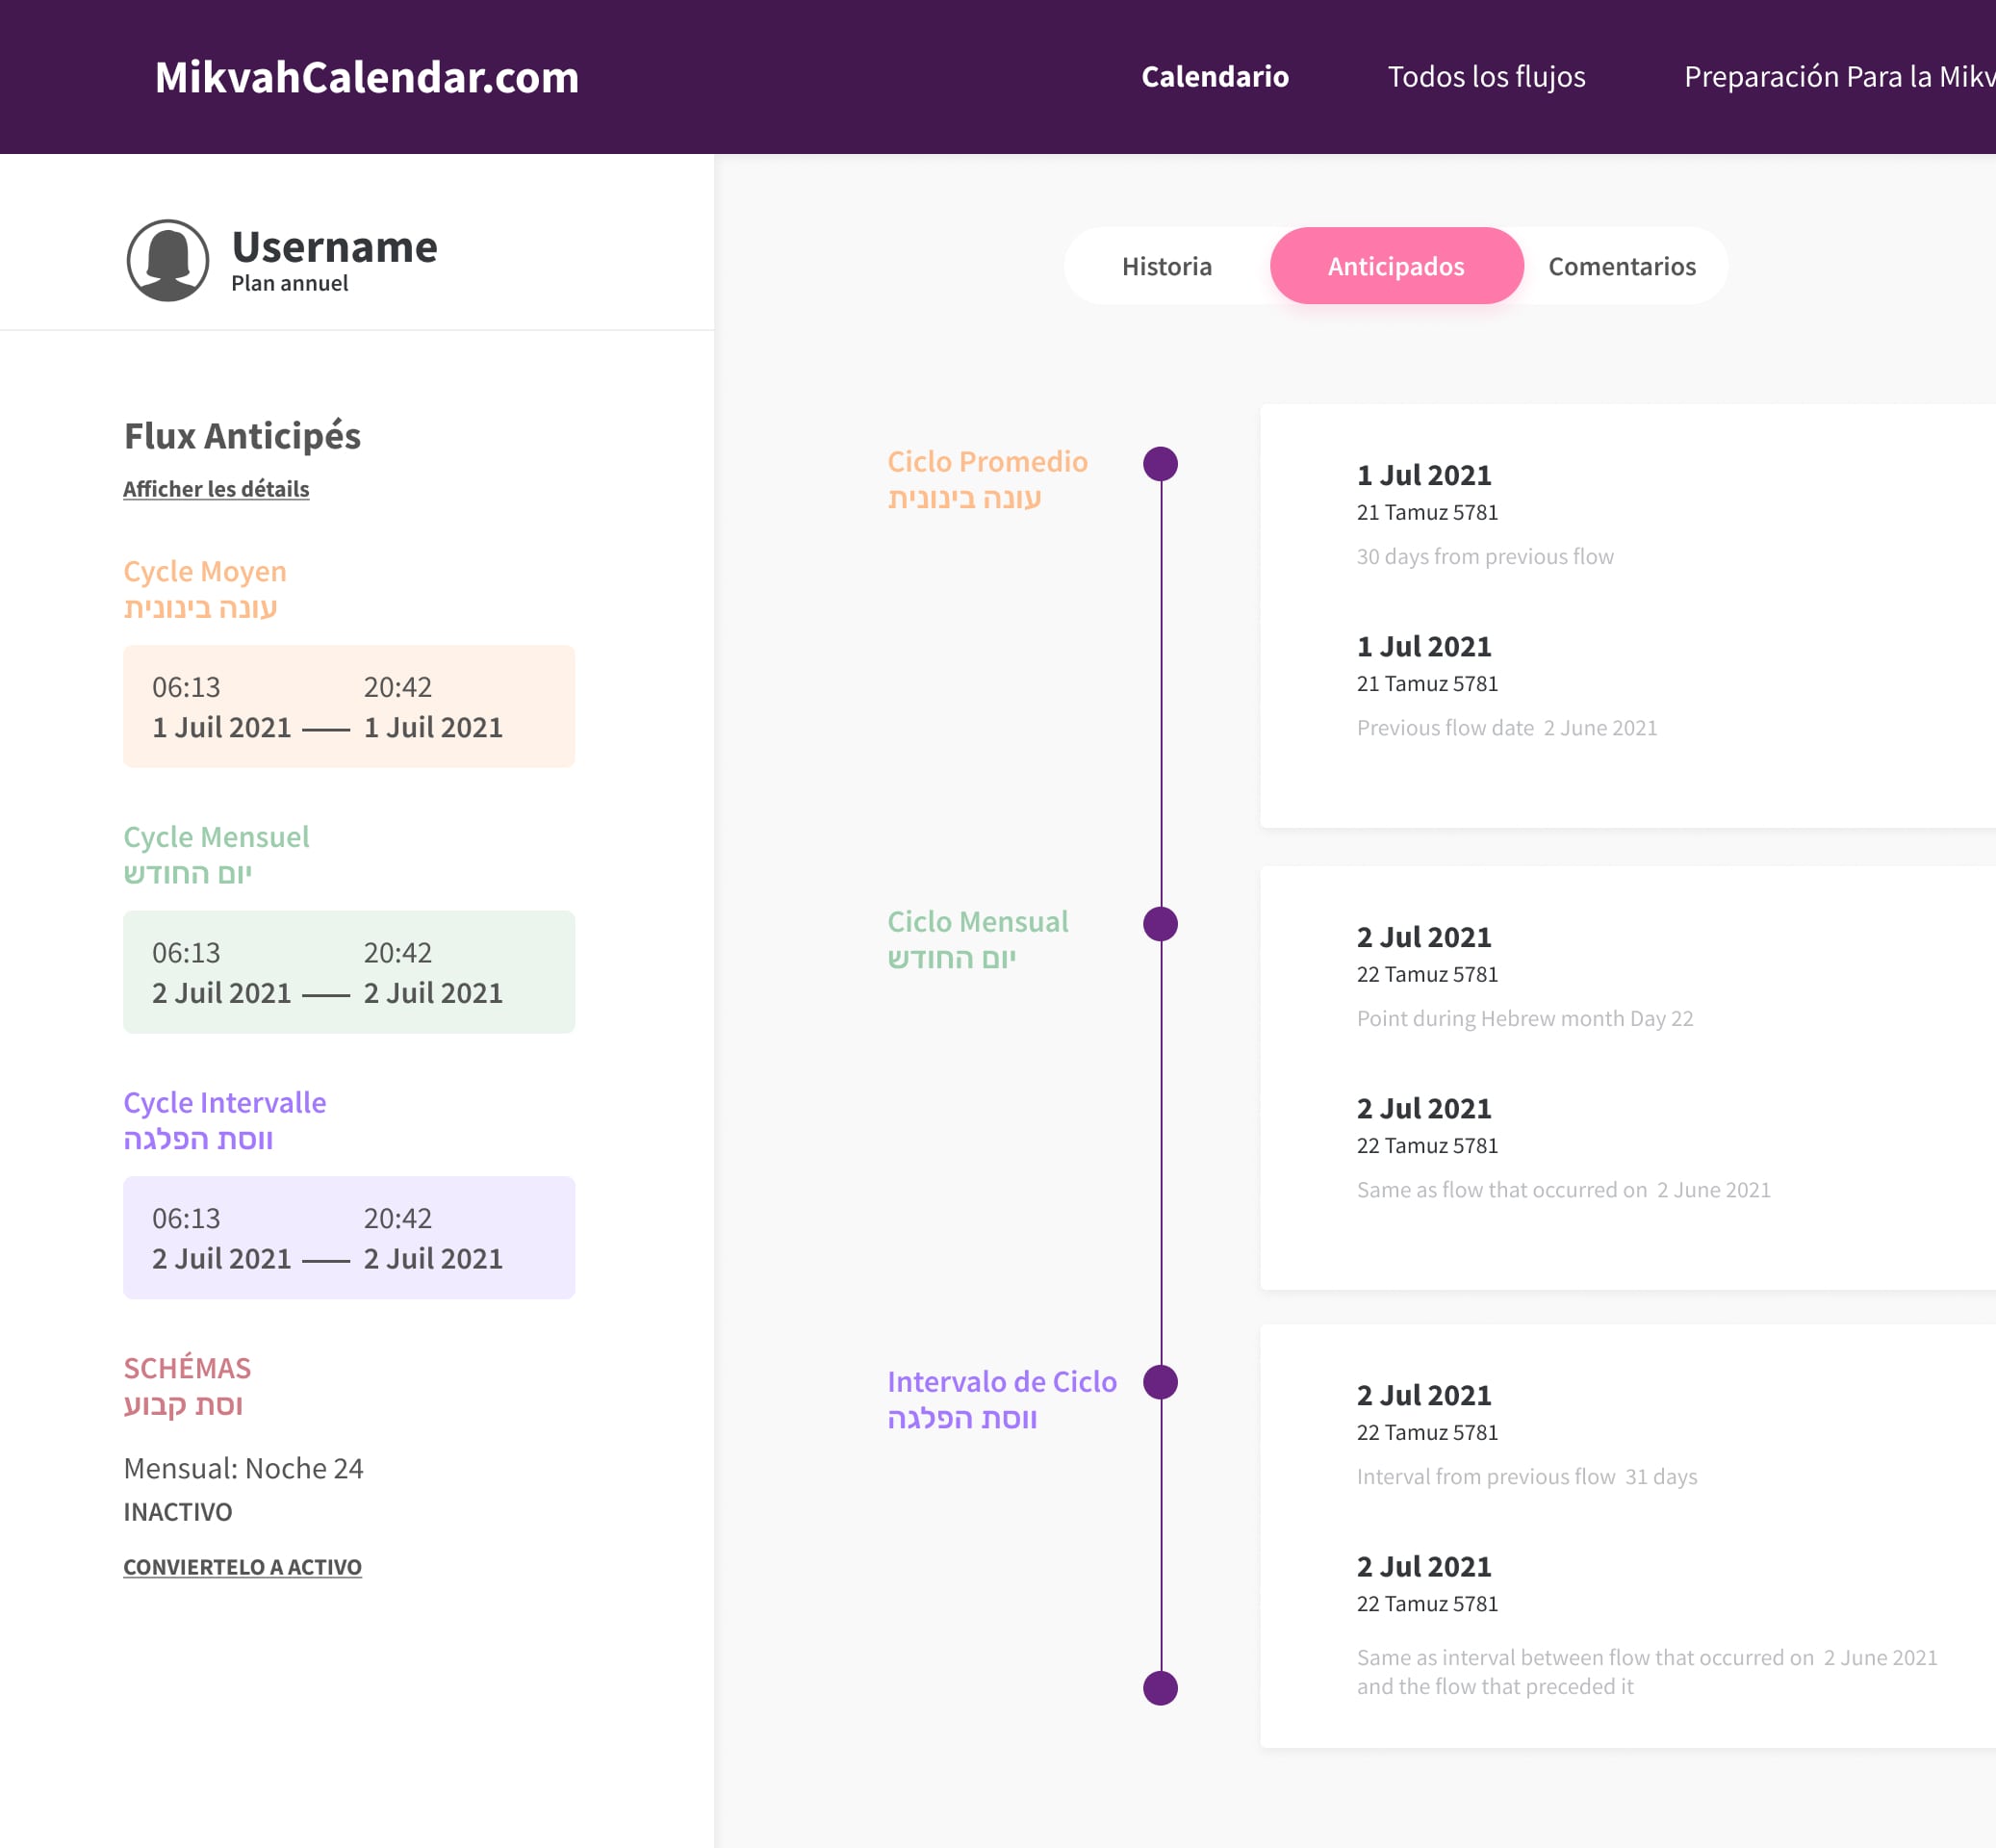Image resolution: width=1996 pixels, height=1848 pixels.
Task: Click the bottom end dot of timeline
Action: pyautogui.click(x=1160, y=1688)
